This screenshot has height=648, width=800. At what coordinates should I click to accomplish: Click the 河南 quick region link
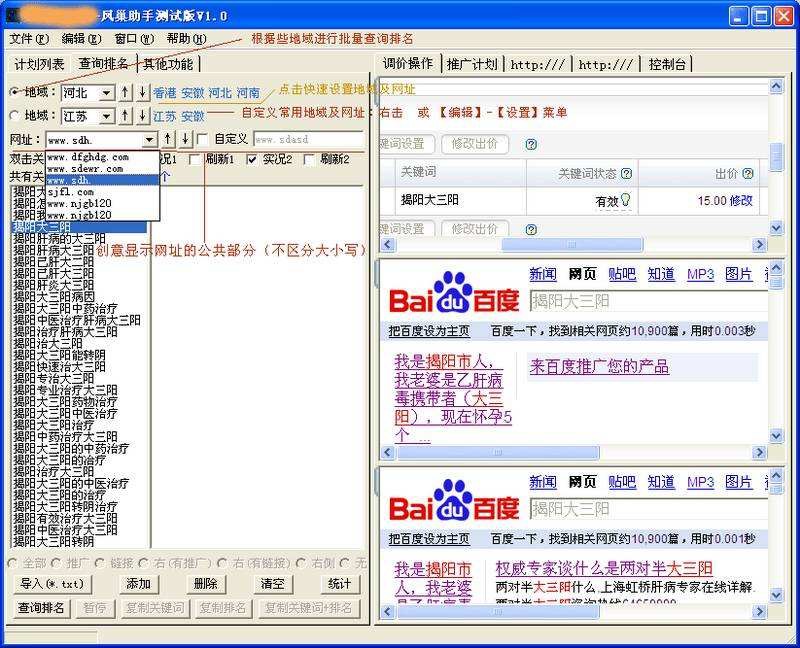pyautogui.click(x=248, y=93)
